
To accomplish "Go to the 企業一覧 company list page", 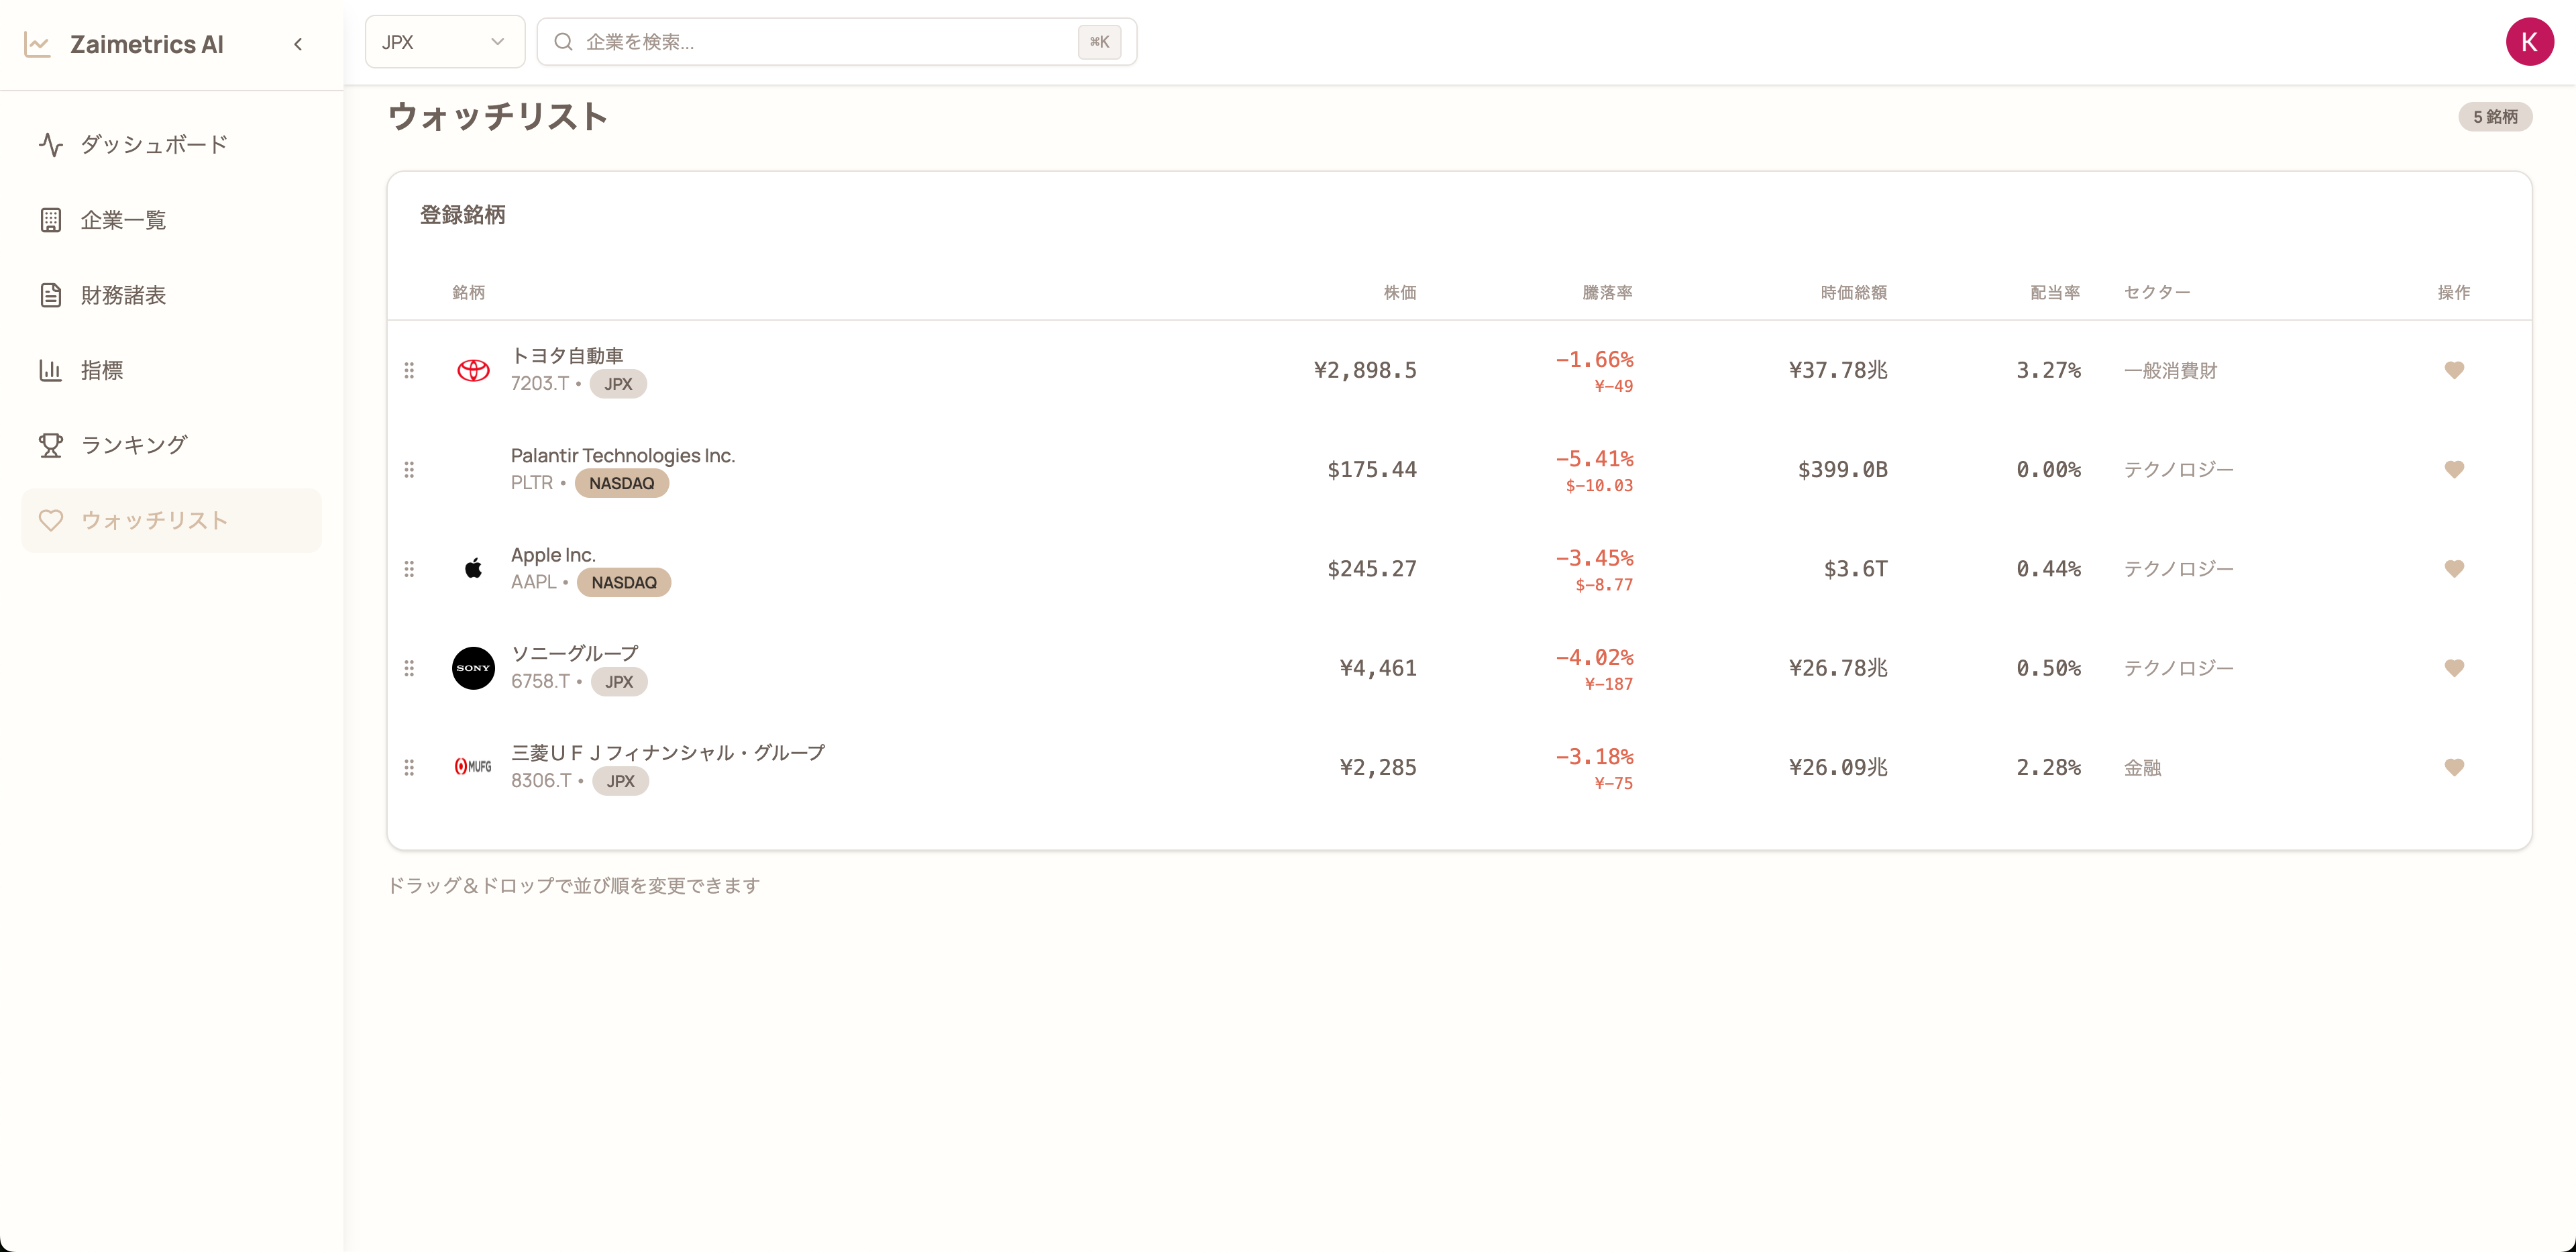I will (x=123, y=220).
